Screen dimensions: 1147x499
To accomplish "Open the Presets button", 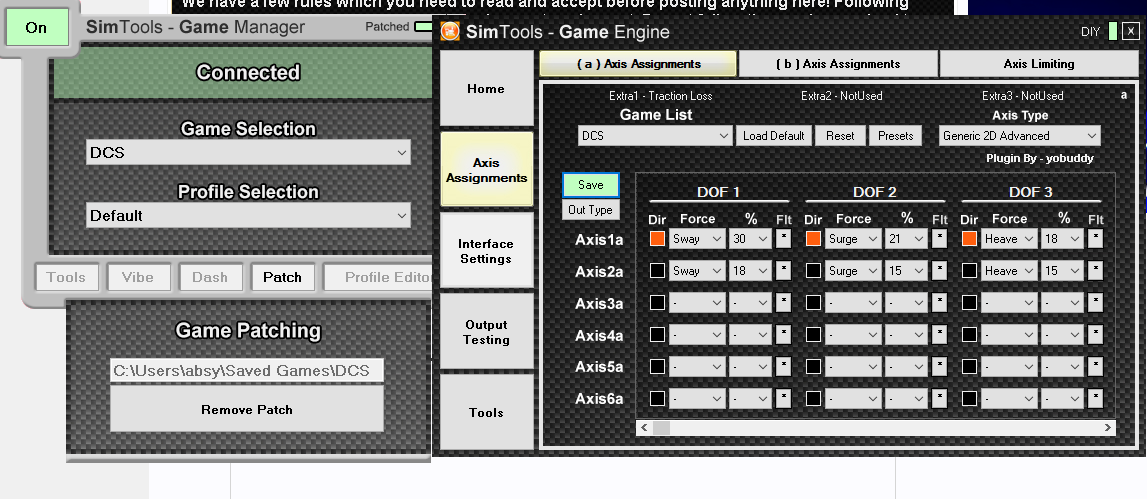I will tap(895, 135).
